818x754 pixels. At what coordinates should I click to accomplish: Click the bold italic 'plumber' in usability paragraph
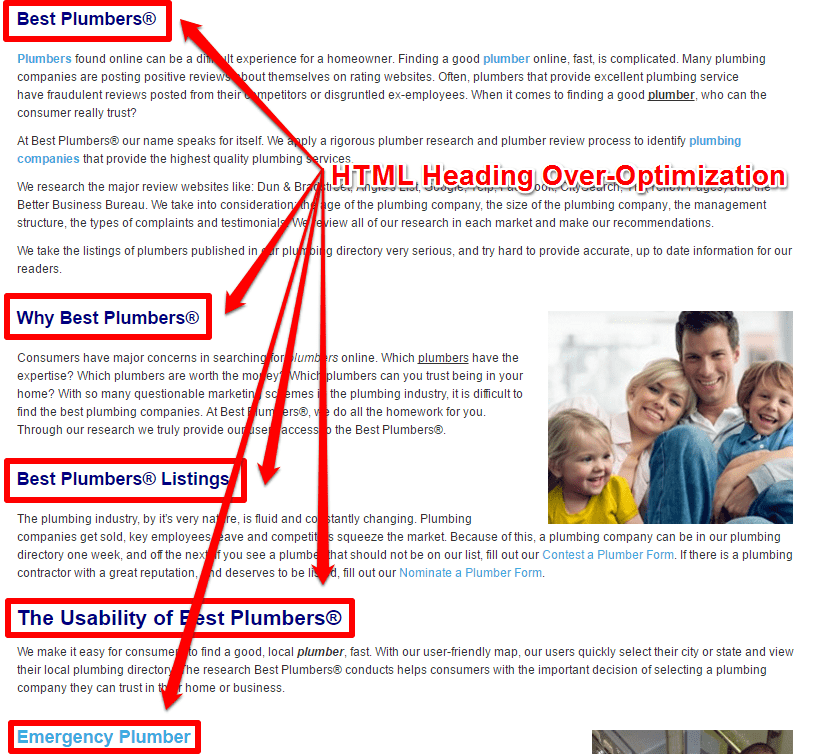320,652
